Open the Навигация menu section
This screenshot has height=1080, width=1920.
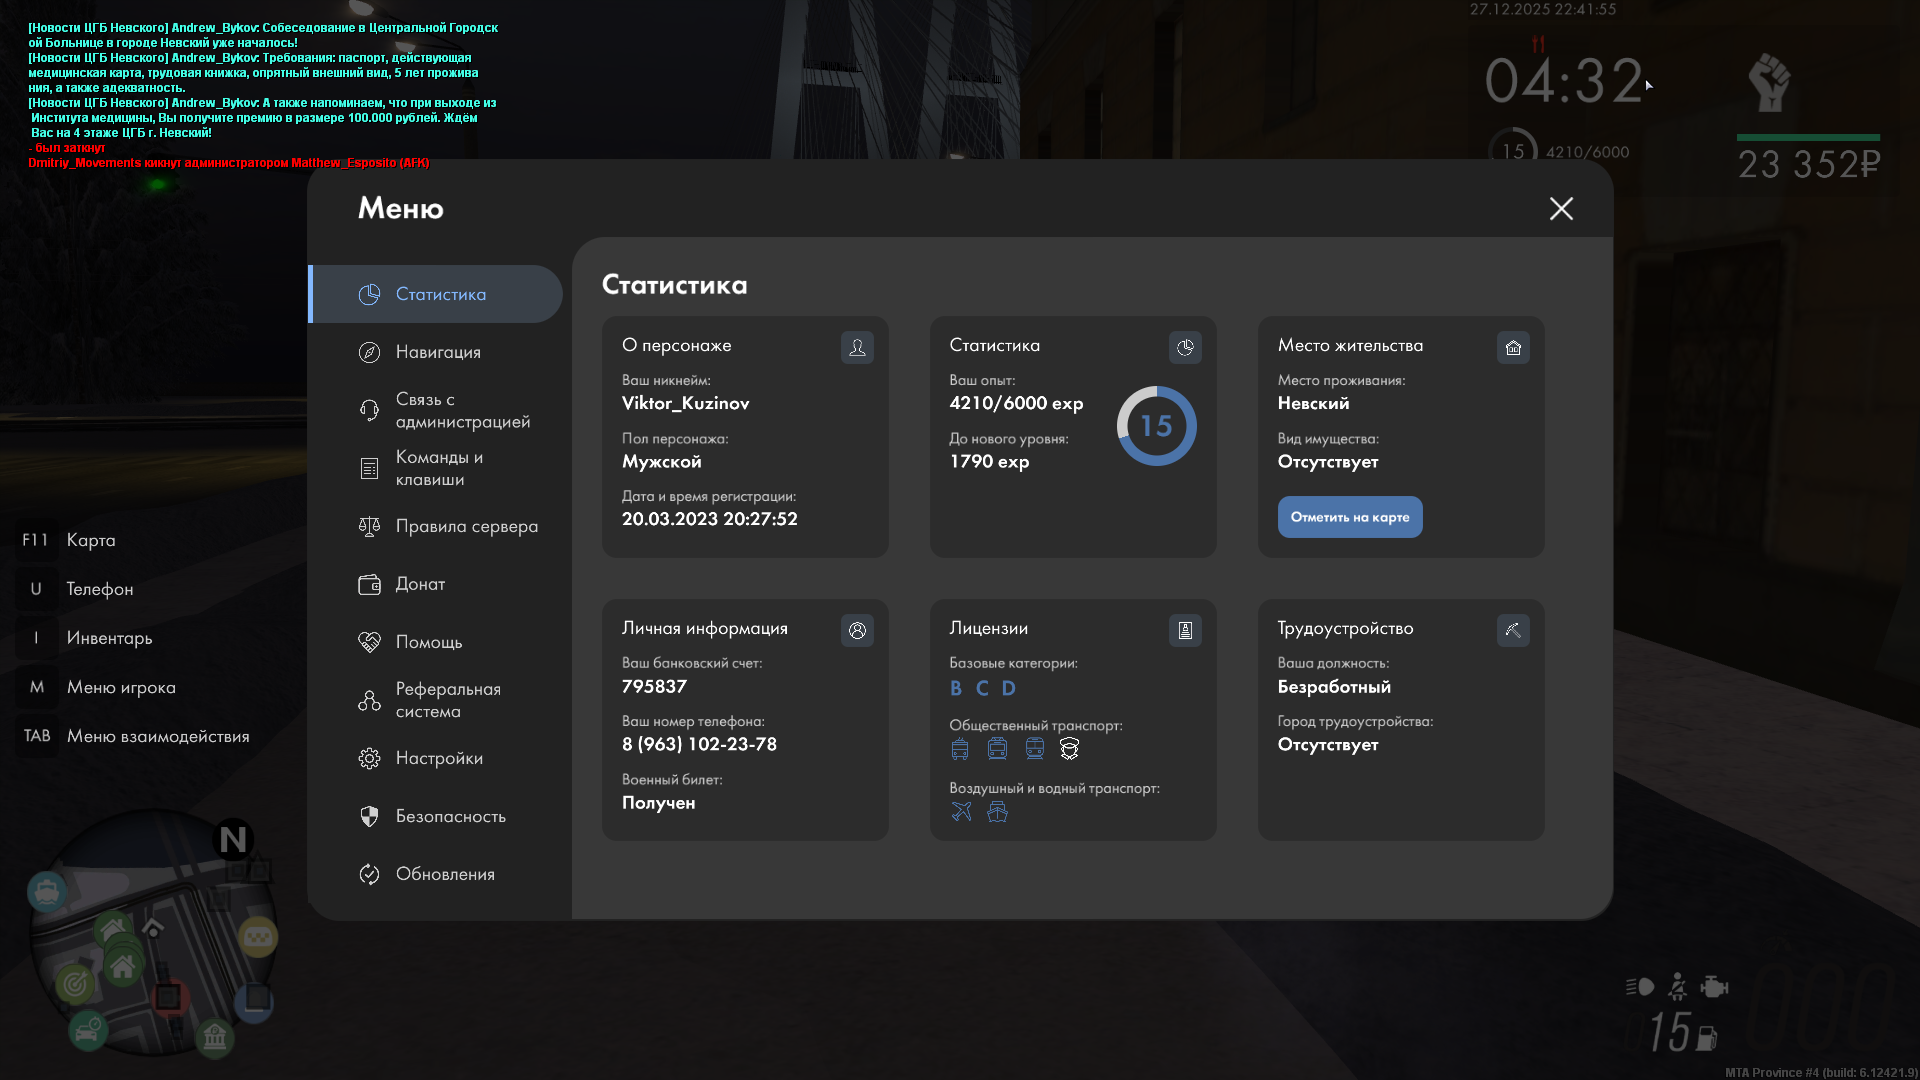pyautogui.click(x=438, y=352)
